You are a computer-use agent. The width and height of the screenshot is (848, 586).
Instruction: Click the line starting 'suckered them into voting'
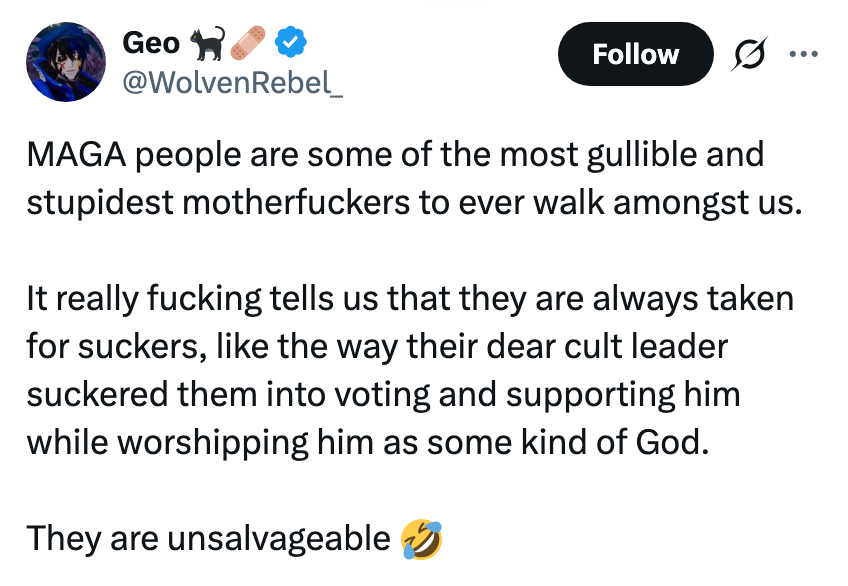pos(383,394)
